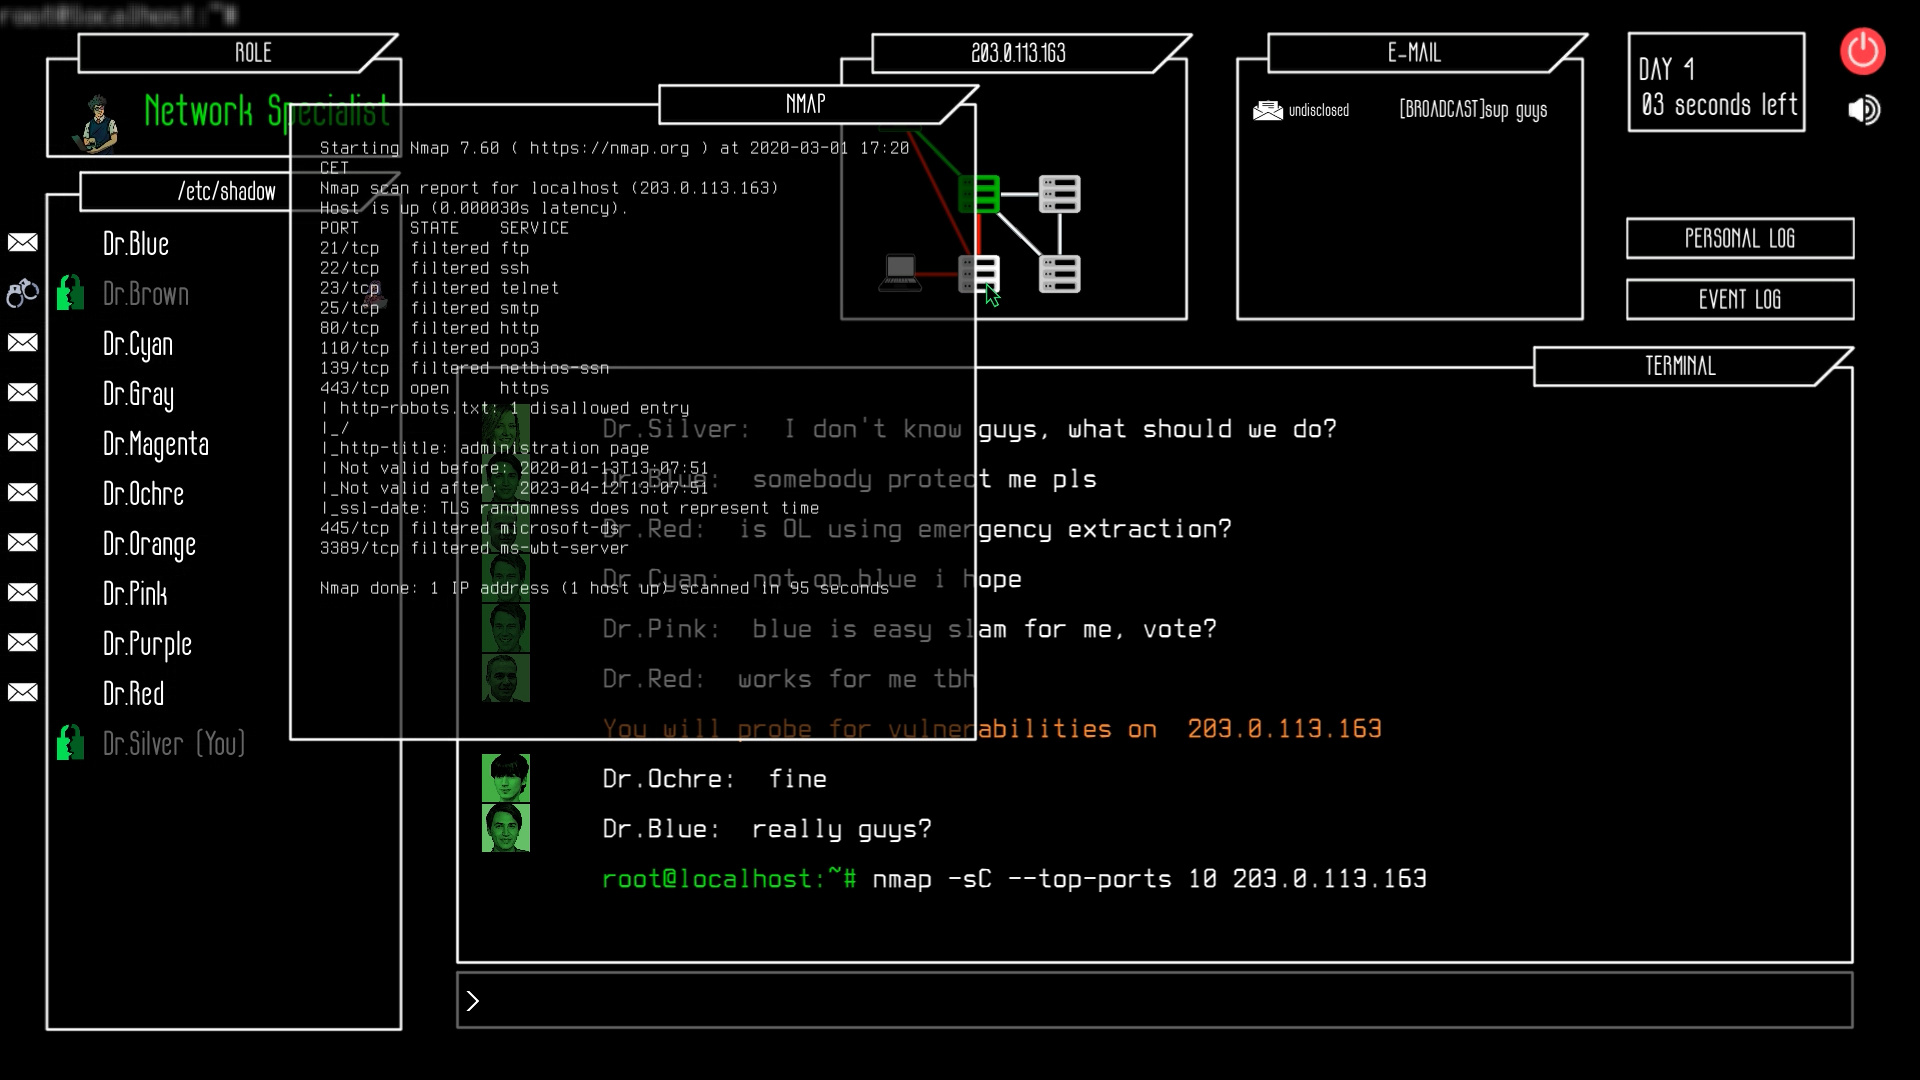
Task: Click the handcuffs icon beside Dr.Brown
Action: 21,293
